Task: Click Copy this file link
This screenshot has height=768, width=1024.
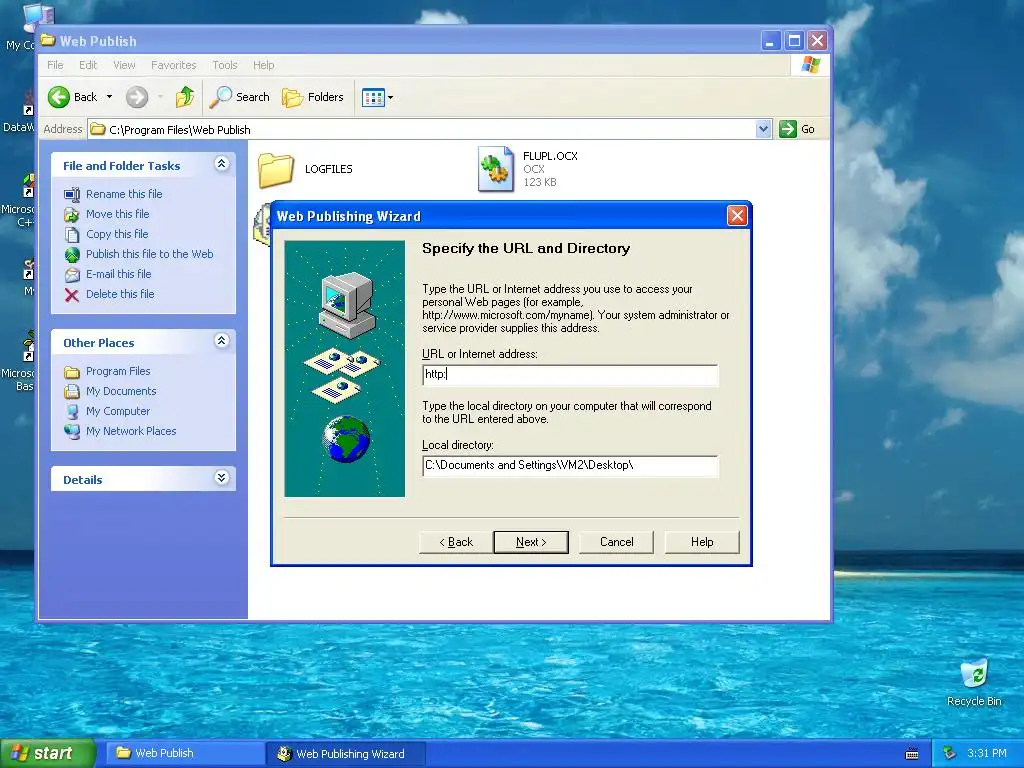Action: tap(117, 234)
